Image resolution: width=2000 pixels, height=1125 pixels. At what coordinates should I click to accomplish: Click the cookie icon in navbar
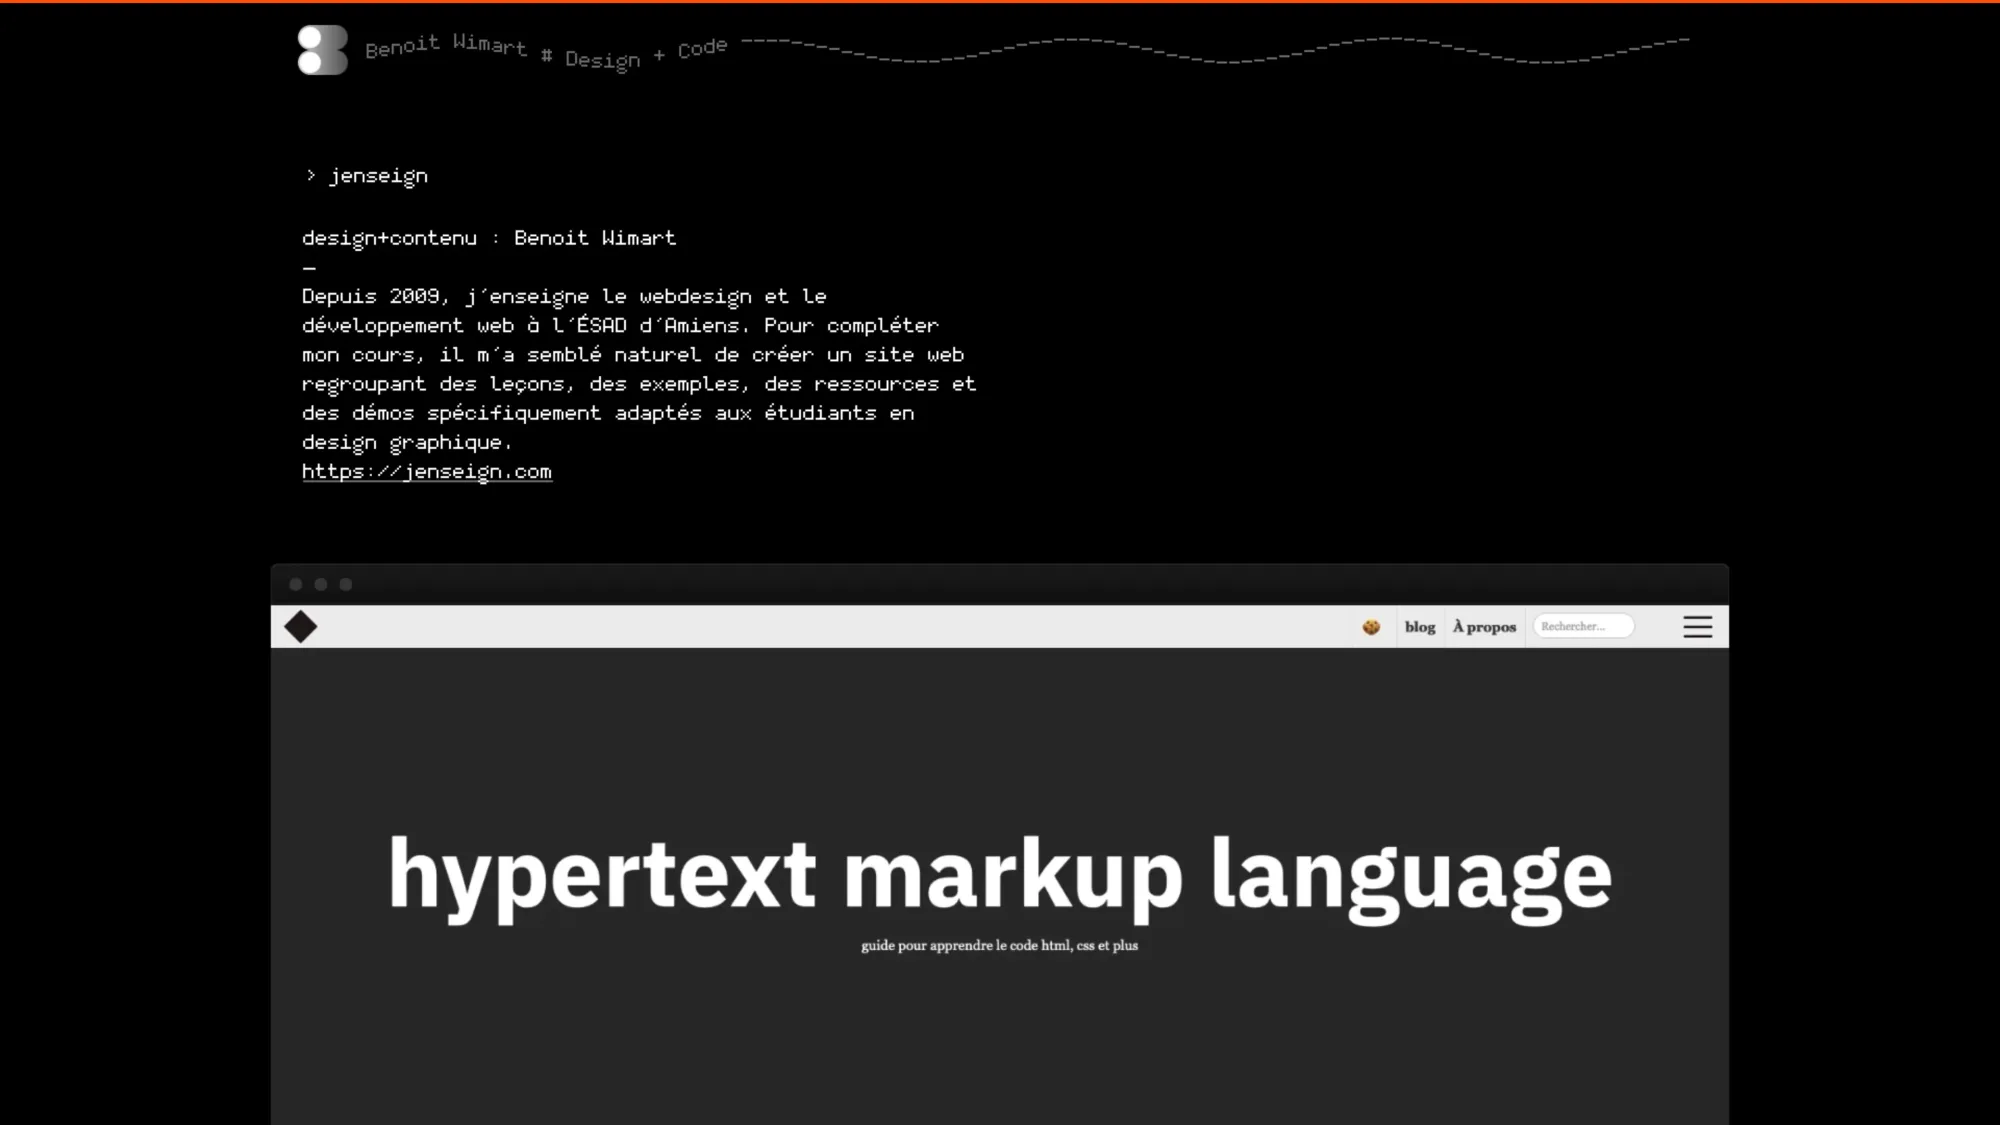[1371, 627]
